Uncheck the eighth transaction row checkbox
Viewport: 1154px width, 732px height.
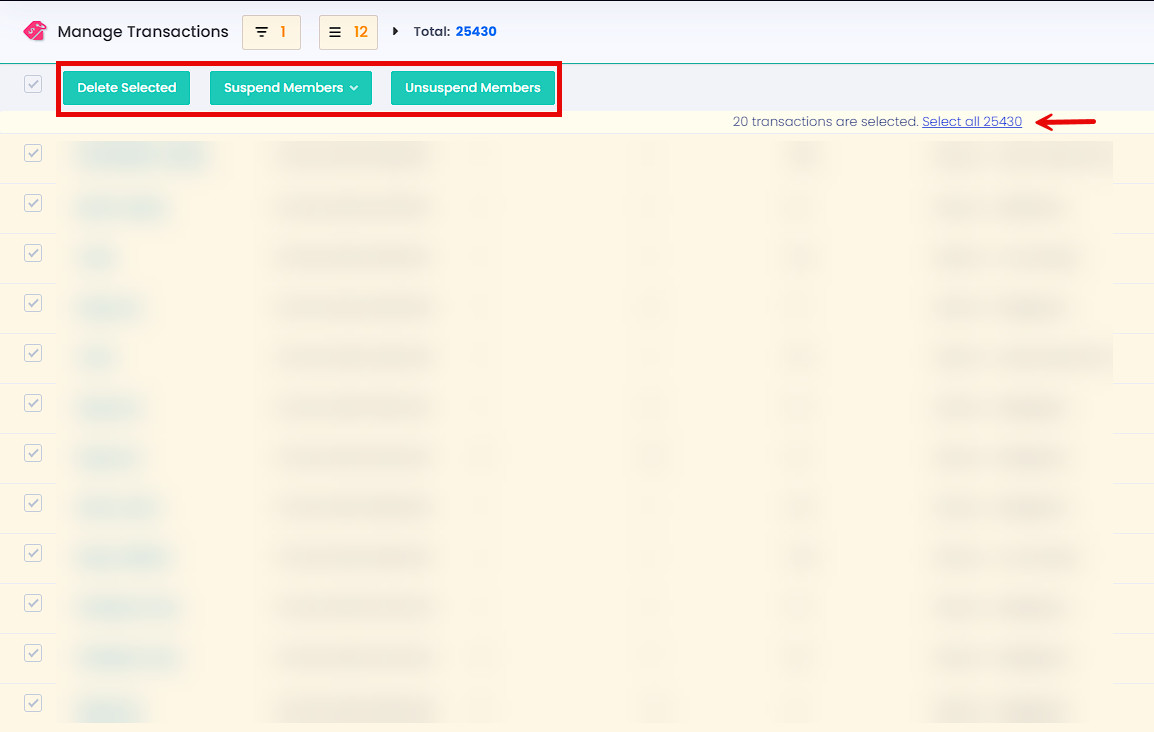(33, 503)
